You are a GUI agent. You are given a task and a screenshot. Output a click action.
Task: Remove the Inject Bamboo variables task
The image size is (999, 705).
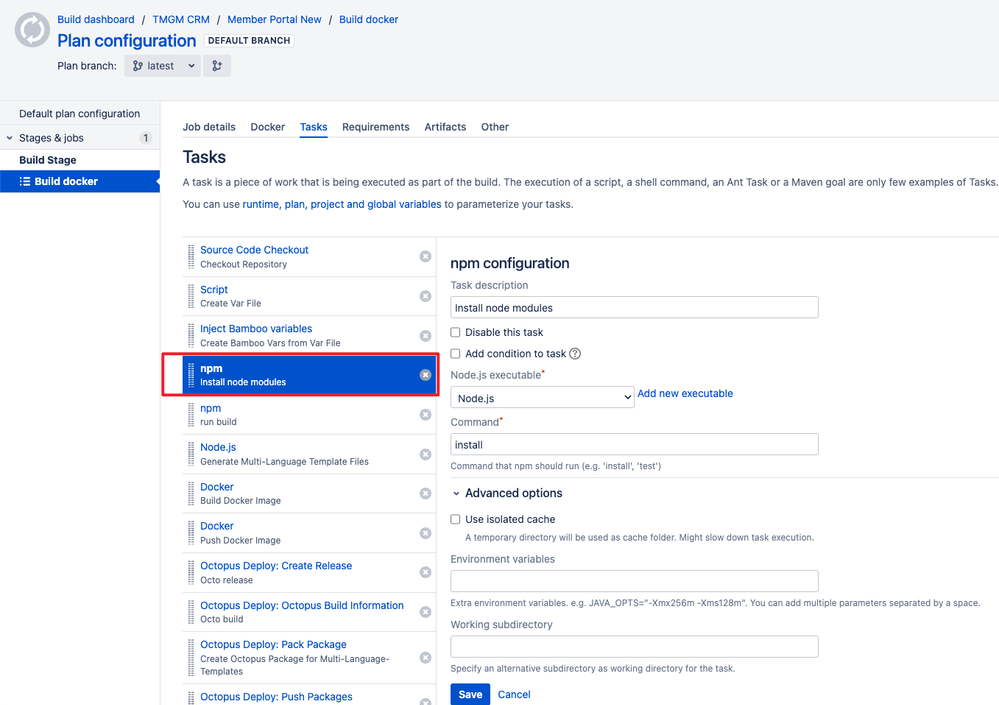tap(426, 336)
